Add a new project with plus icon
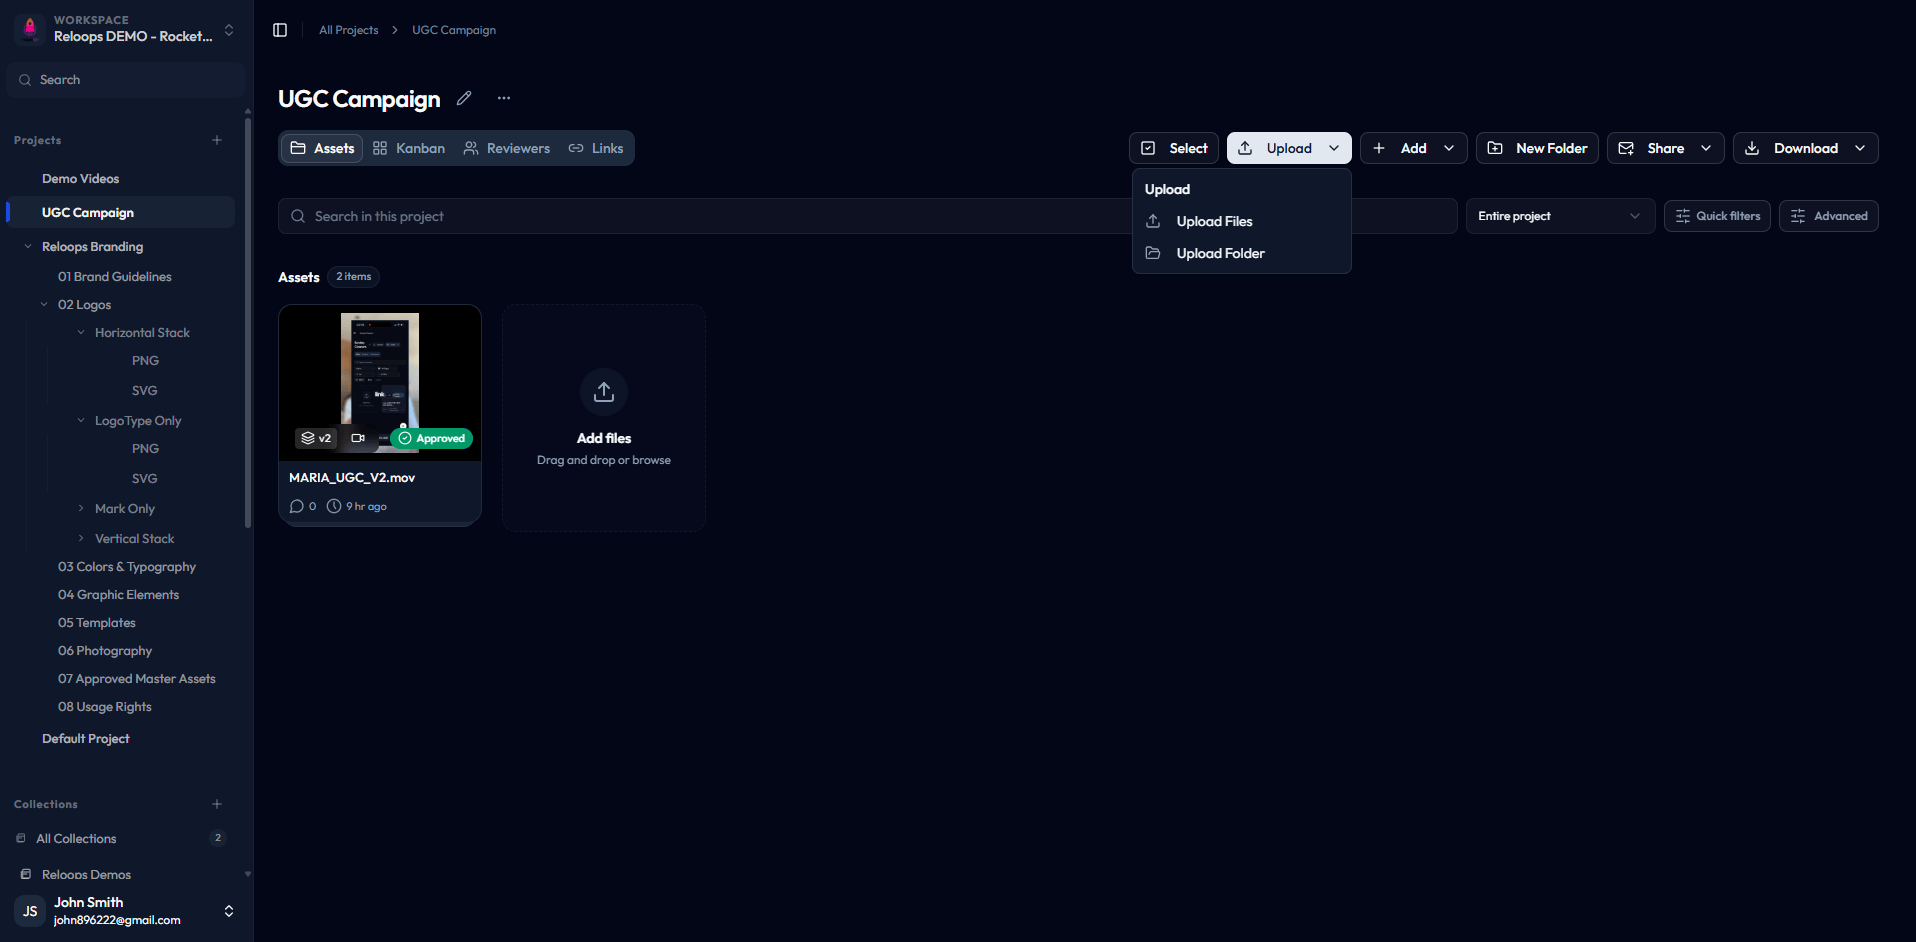 (217, 140)
